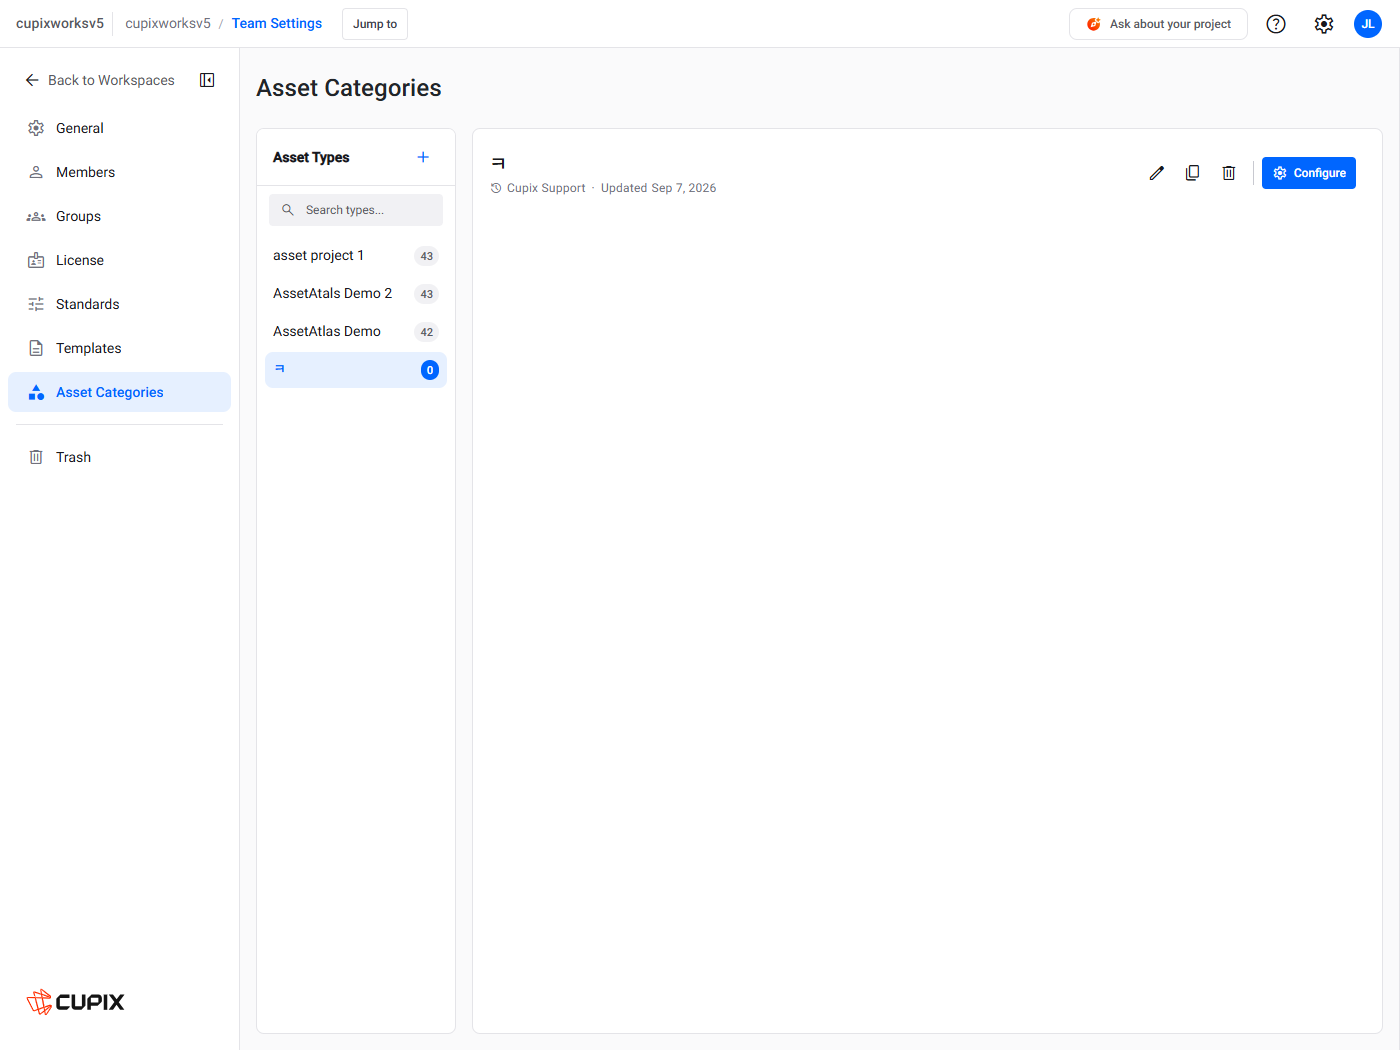Click the cupixworksv5 bold workspace name
This screenshot has width=1400, height=1050.
coord(60,23)
